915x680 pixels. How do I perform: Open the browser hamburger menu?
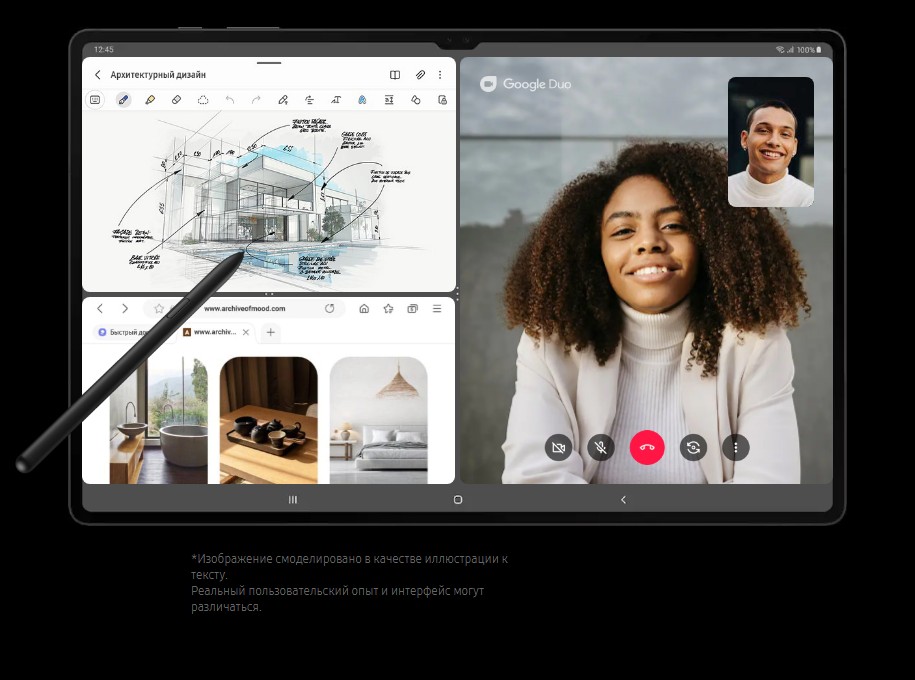(x=435, y=309)
